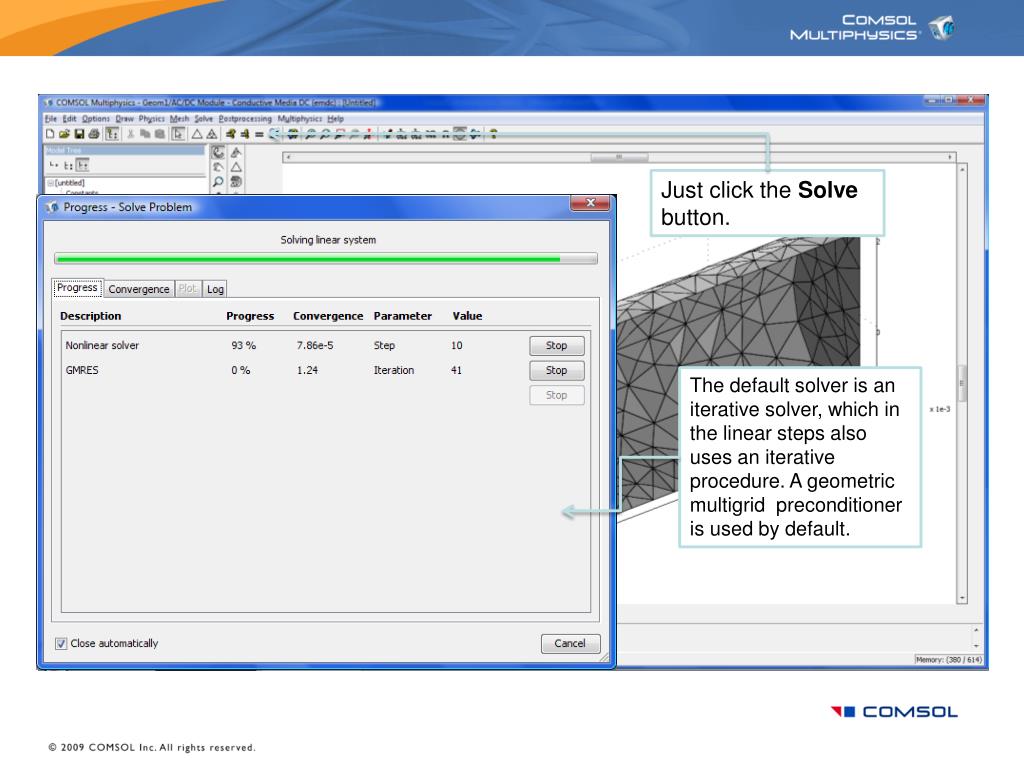The width and height of the screenshot is (1024, 768).
Task: Stop the GMRES solver with its Stop button
Action: point(556,370)
